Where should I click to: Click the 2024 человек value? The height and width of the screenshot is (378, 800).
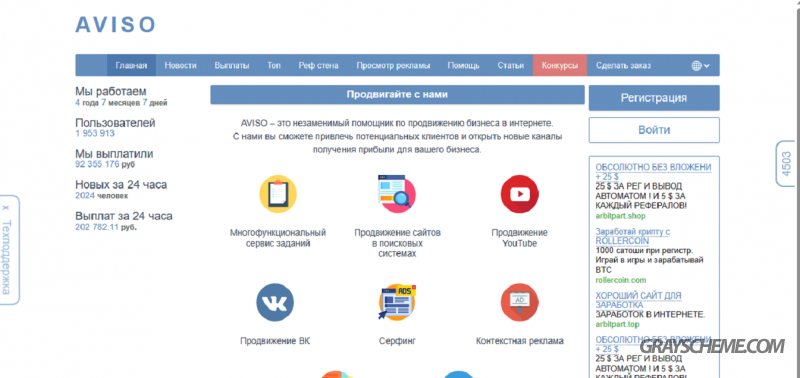click(102, 195)
